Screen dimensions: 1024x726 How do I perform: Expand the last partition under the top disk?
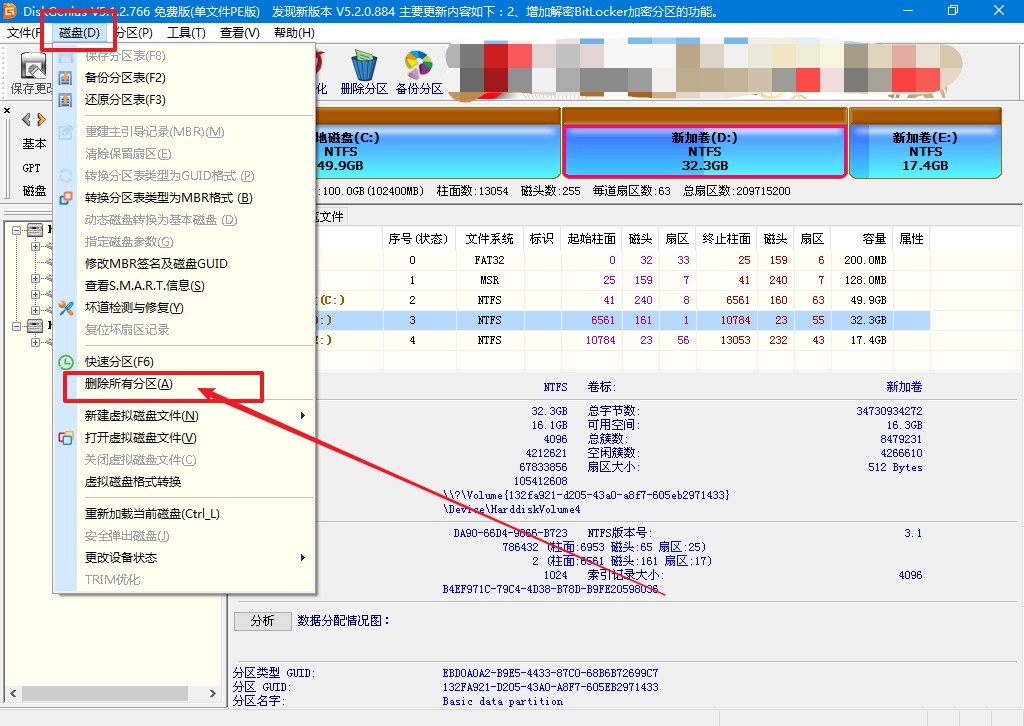pos(35,310)
